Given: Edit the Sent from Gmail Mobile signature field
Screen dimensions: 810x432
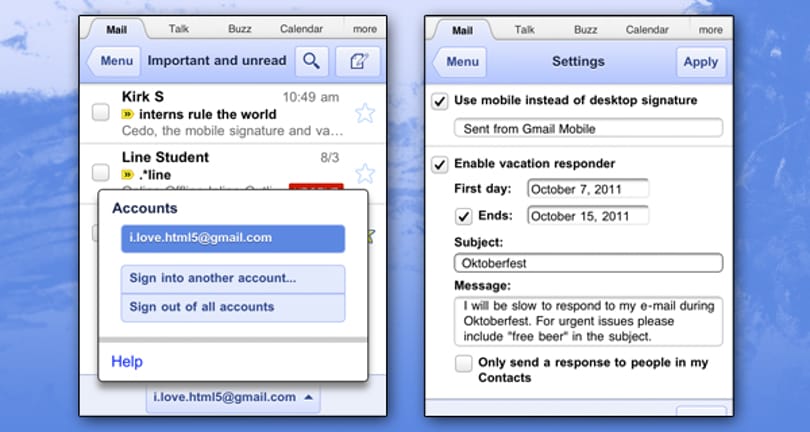Looking at the screenshot, I should (x=588, y=128).
